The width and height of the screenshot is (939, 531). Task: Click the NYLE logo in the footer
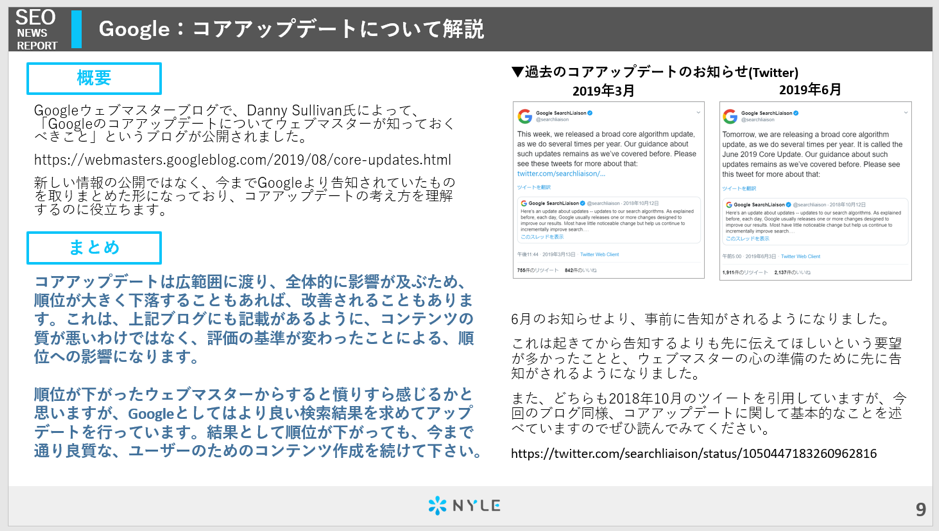(x=464, y=506)
